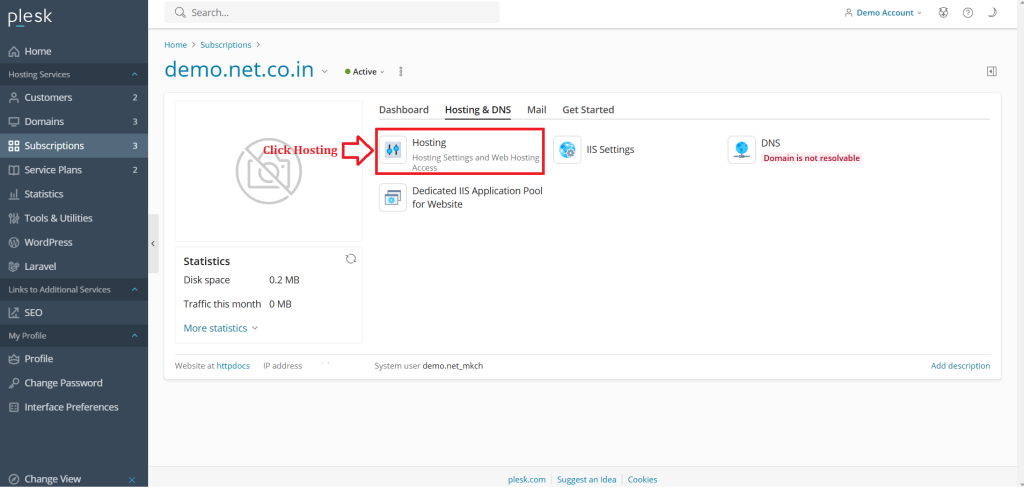
Task: Open the plesk.com footer link
Action: [x=527, y=480]
